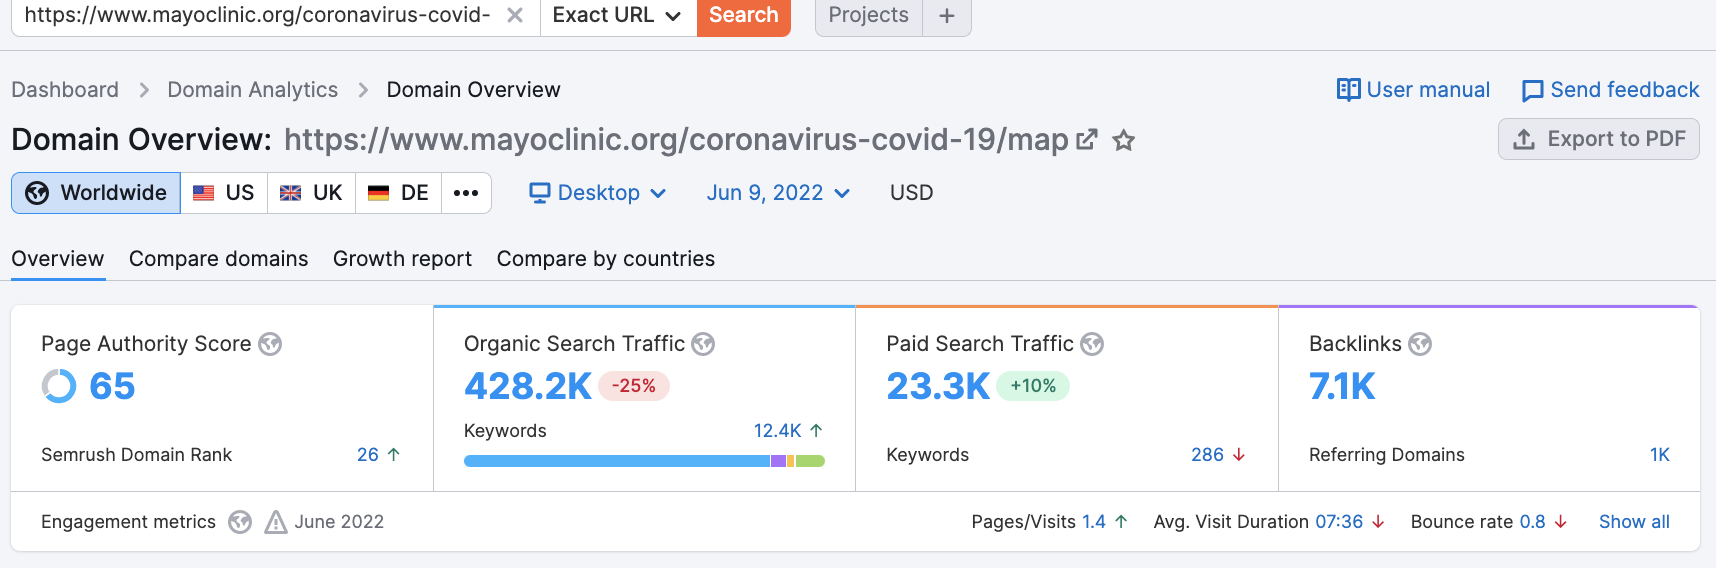
Task: Go to Dashboard breadcrumb
Action: (65, 90)
